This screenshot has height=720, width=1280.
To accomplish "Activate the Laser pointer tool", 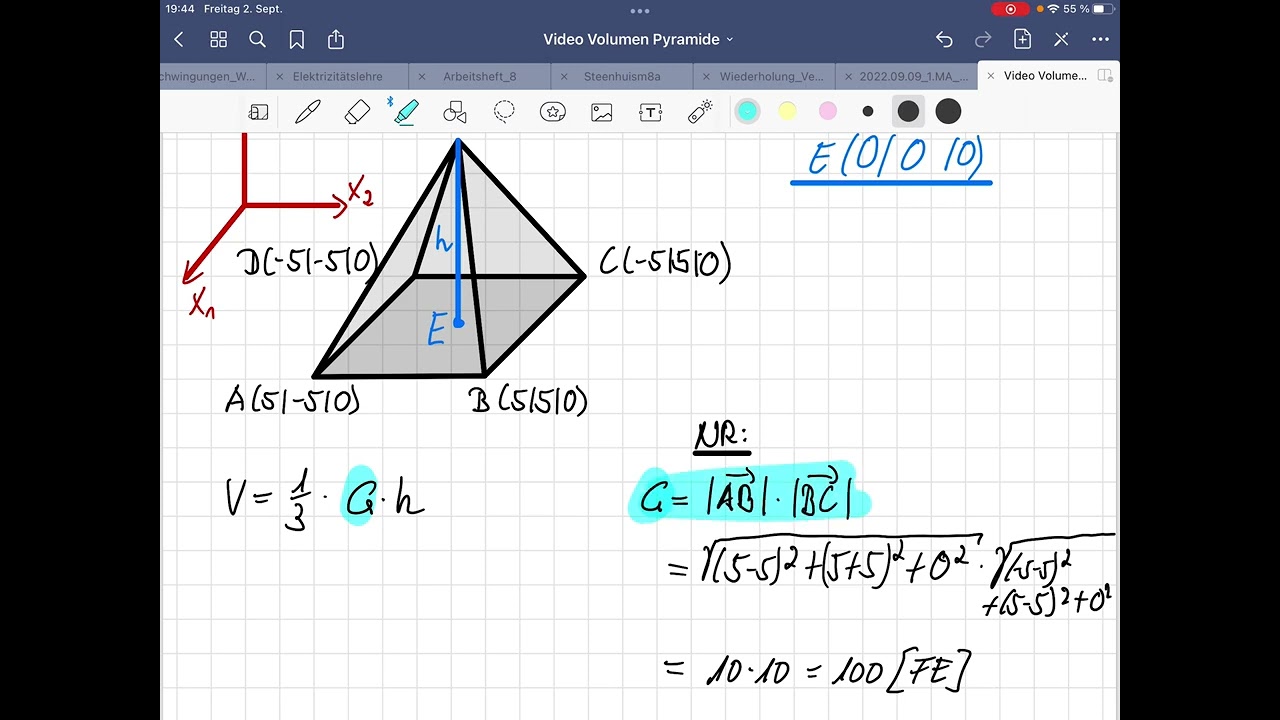I will pos(700,112).
